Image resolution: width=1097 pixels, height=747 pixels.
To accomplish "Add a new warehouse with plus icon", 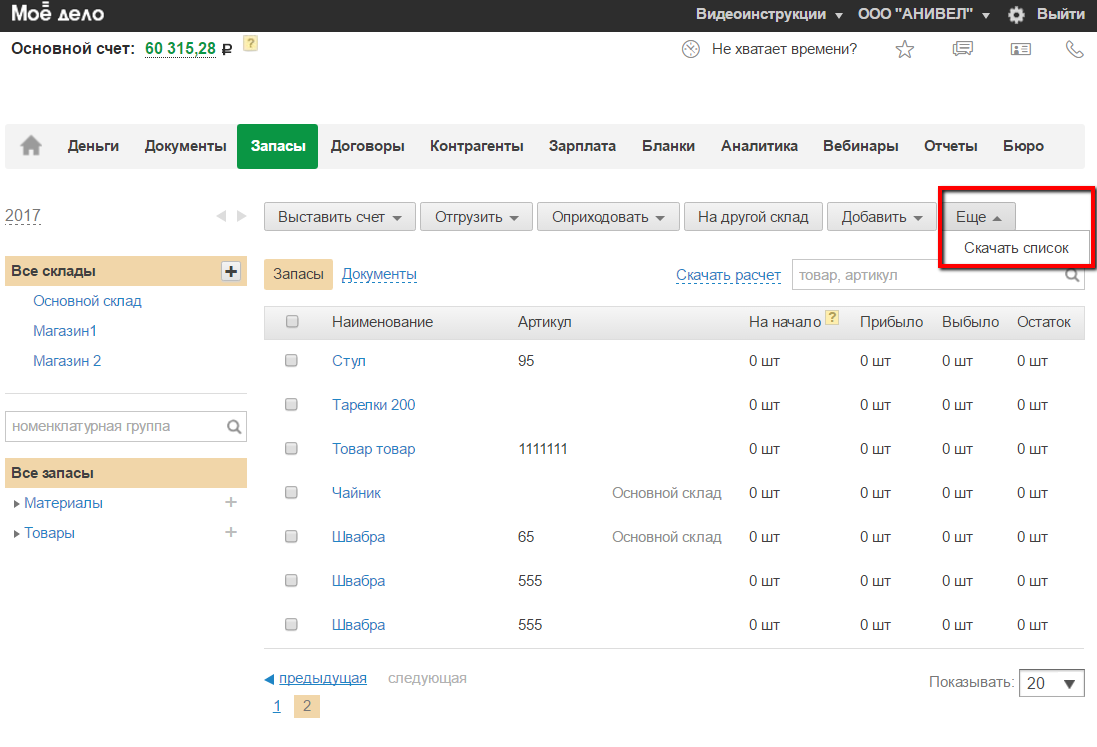I will (x=231, y=271).
